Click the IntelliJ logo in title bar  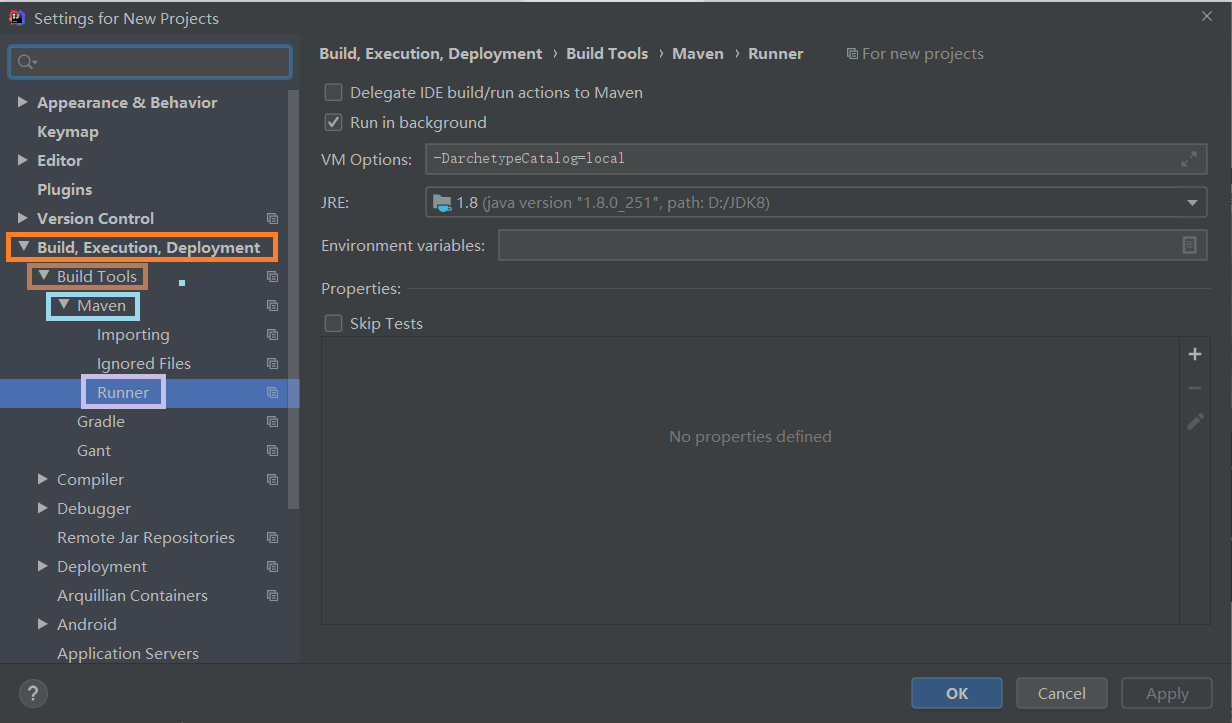[x=17, y=17]
